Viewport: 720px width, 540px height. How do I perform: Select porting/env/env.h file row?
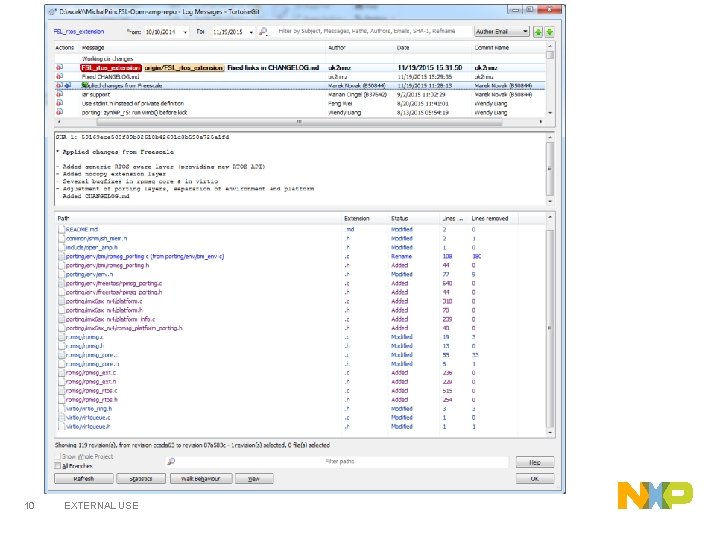(300, 274)
